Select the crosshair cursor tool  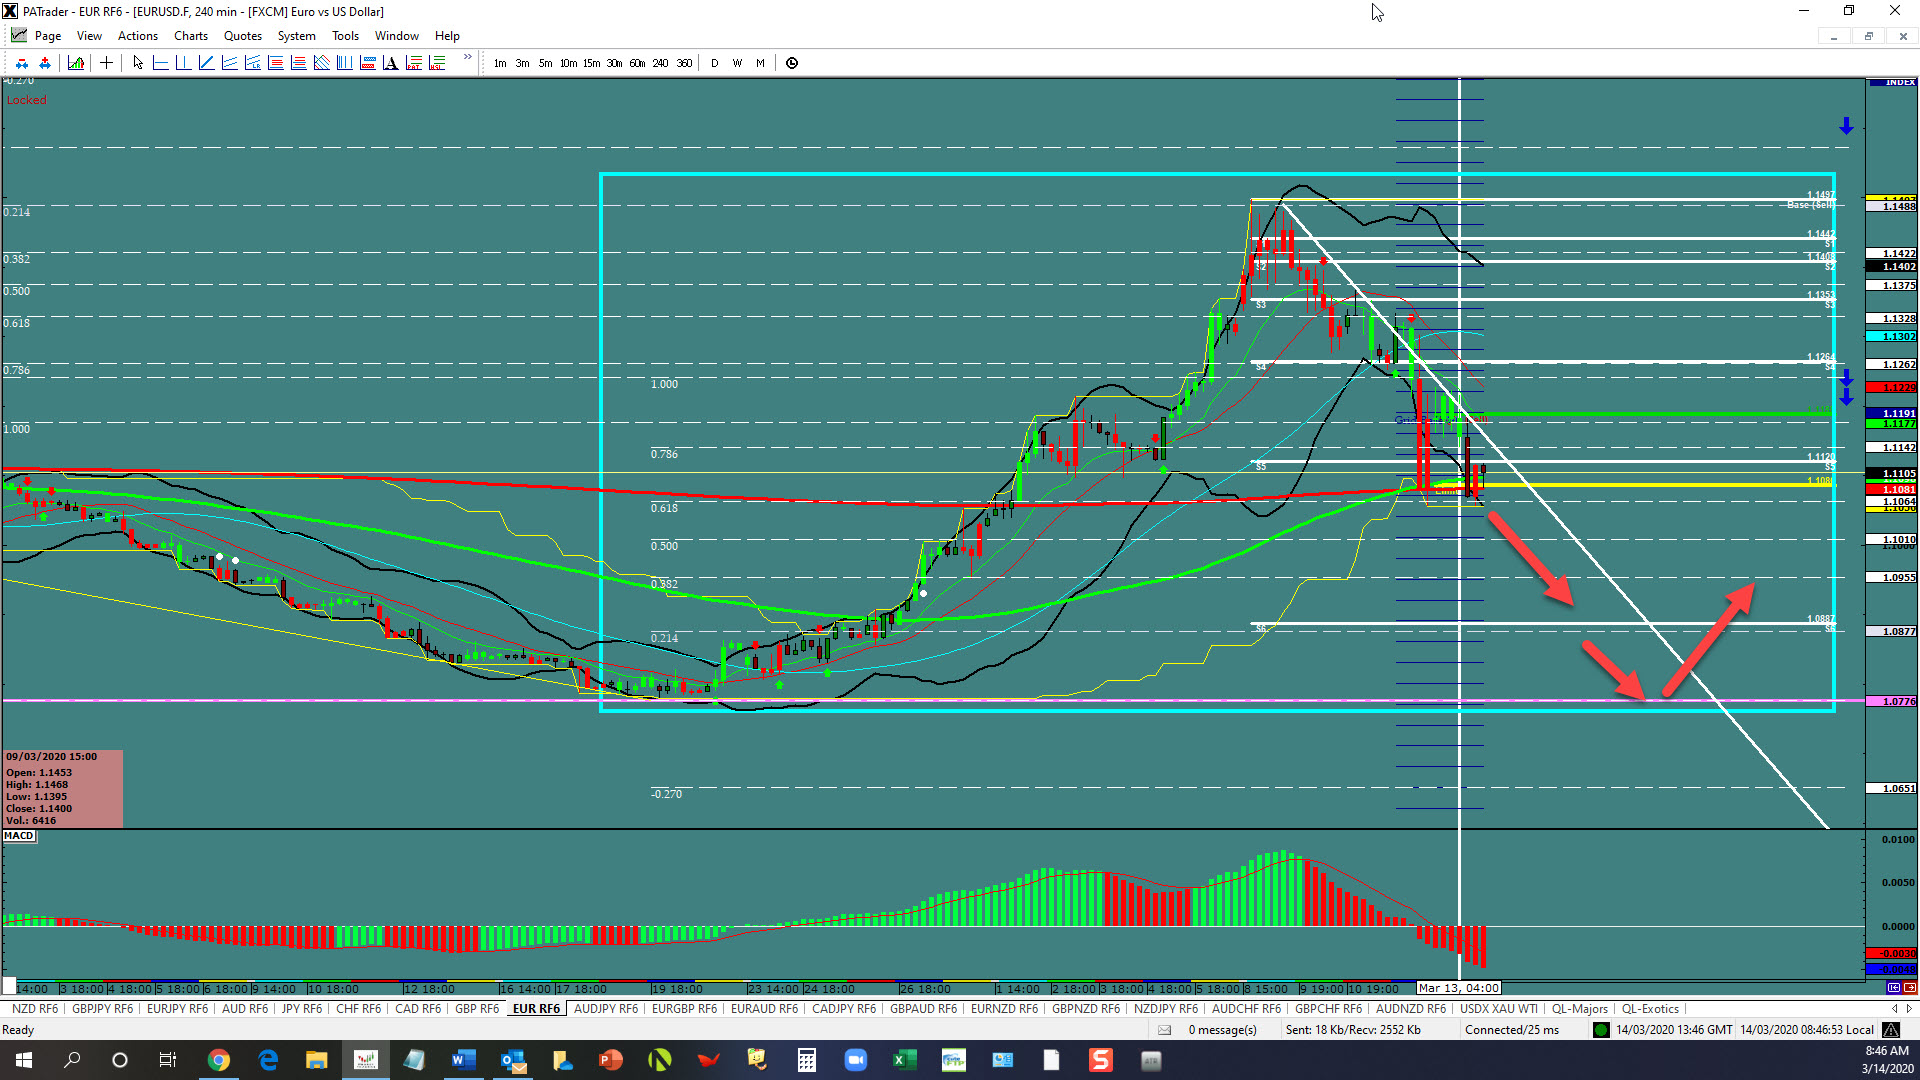tap(106, 63)
